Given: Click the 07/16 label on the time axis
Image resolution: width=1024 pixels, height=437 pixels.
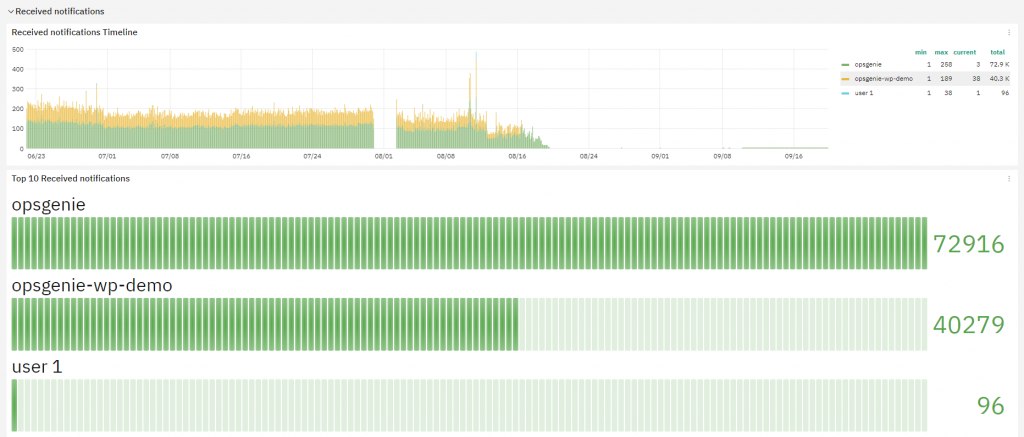Looking at the screenshot, I should [x=241, y=157].
